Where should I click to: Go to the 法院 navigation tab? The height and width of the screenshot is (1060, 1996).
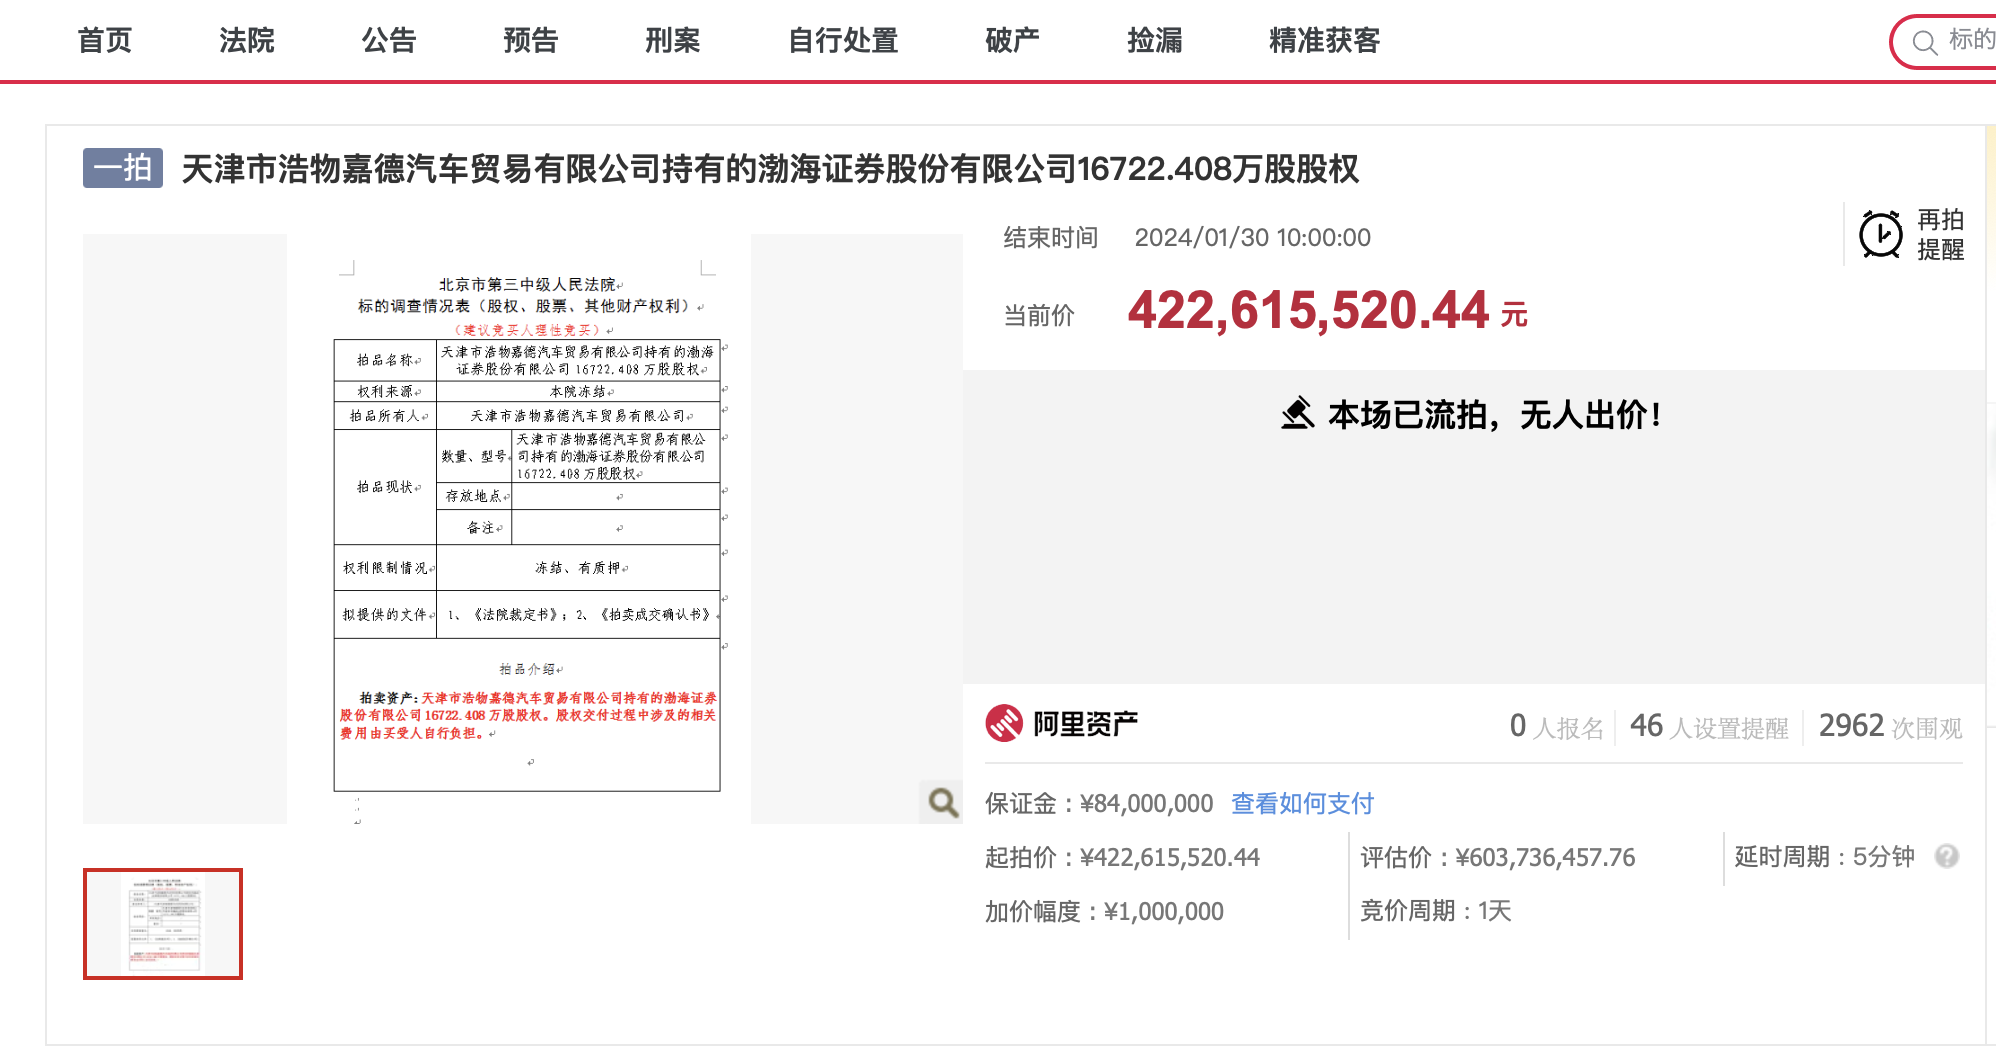click(x=247, y=40)
